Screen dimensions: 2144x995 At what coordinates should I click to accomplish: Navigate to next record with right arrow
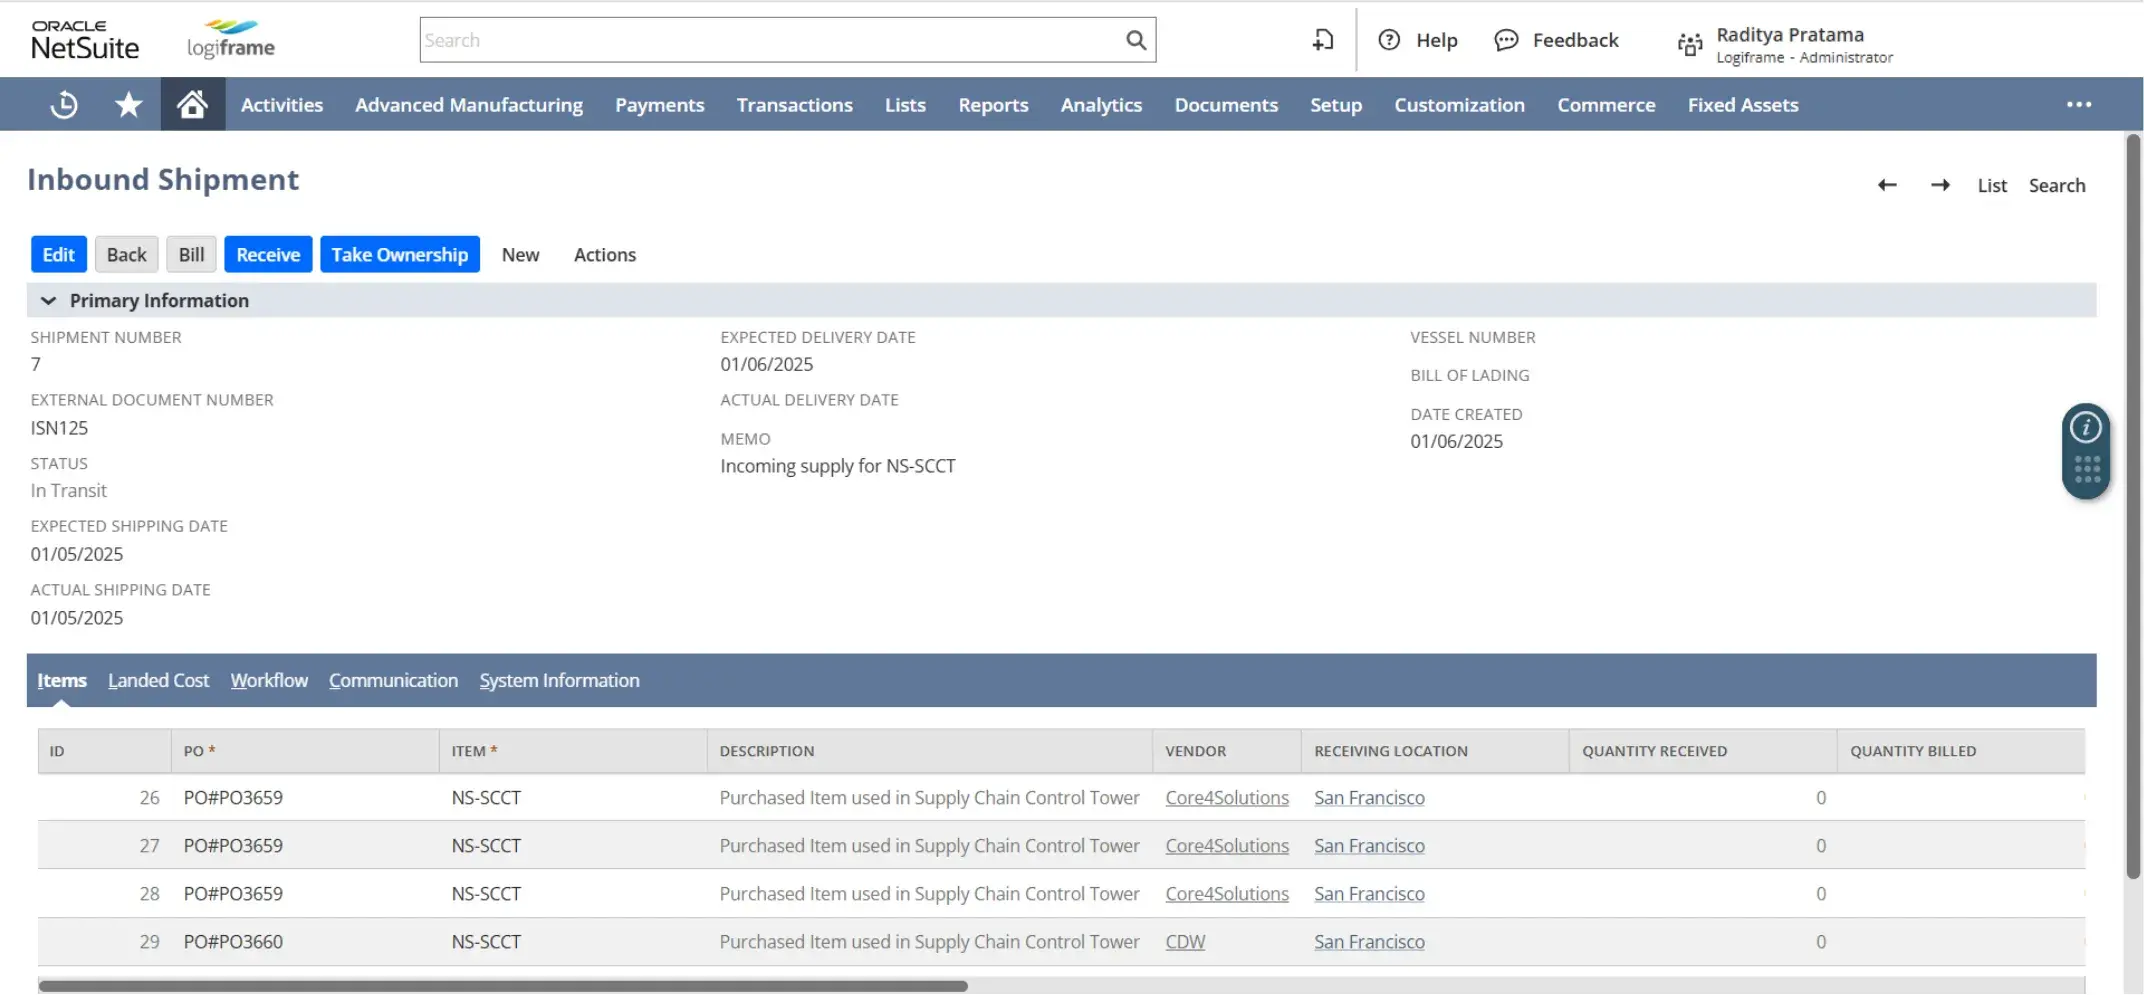[x=1941, y=184]
